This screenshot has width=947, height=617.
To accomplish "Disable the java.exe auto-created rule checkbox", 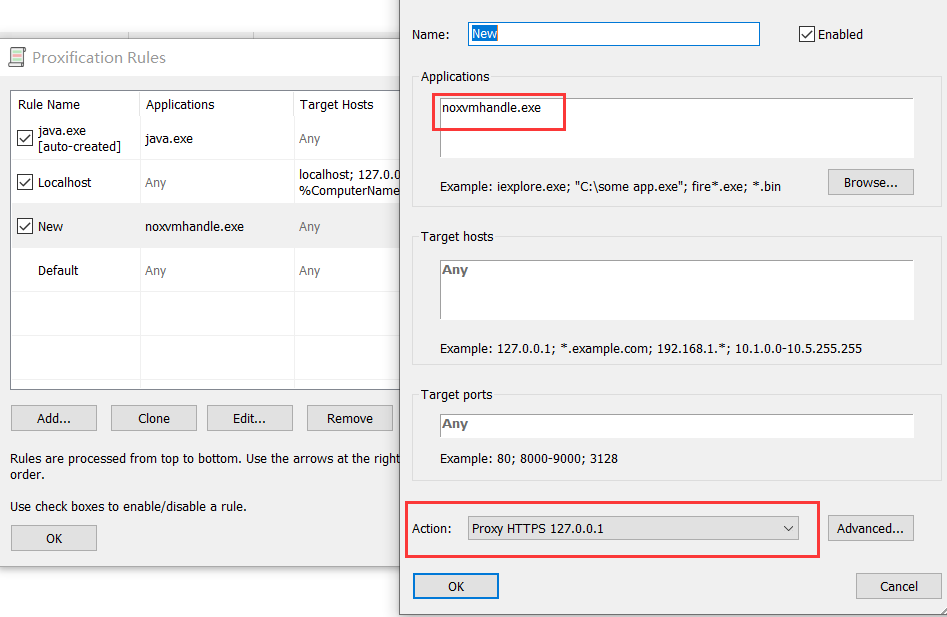I will coord(25,138).
